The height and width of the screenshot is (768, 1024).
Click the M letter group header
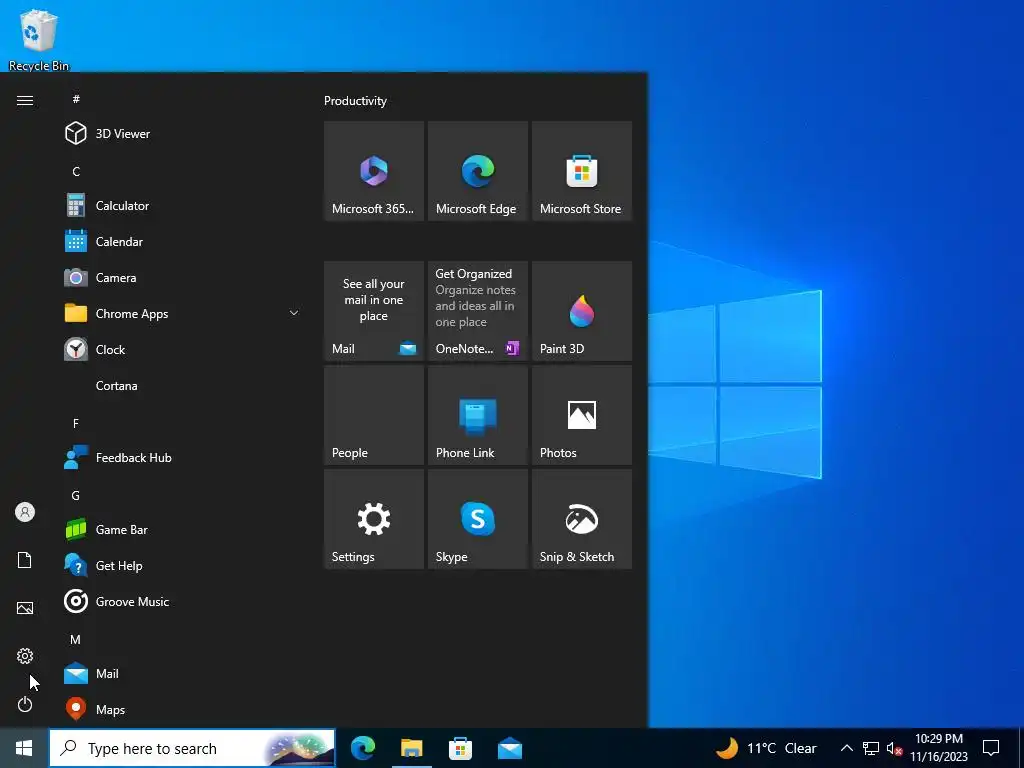click(76, 639)
